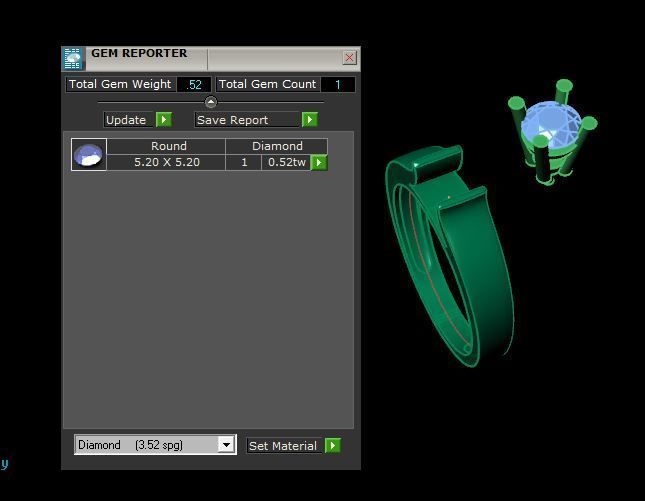
Task: Open the Diamond (3.52 spg) material dropdown
Action: click(227, 445)
